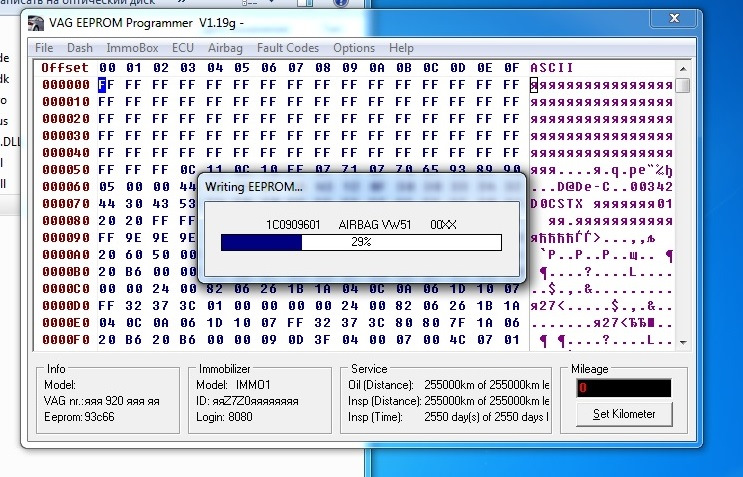Click the hex view scroll down arrow
This screenshot has width=743, height=477.
pyautogui.click(x=683, y=342)
